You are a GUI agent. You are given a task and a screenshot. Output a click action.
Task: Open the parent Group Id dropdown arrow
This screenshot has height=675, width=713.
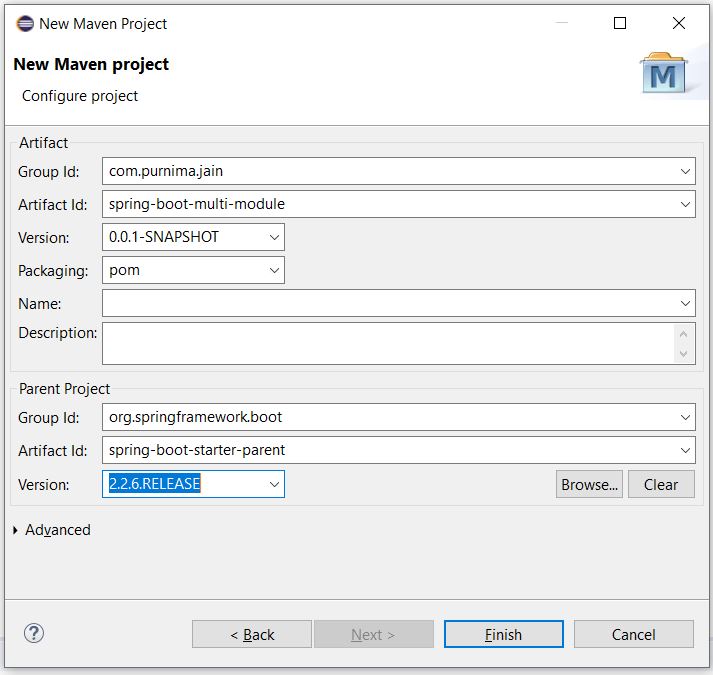tap(685, 417)
